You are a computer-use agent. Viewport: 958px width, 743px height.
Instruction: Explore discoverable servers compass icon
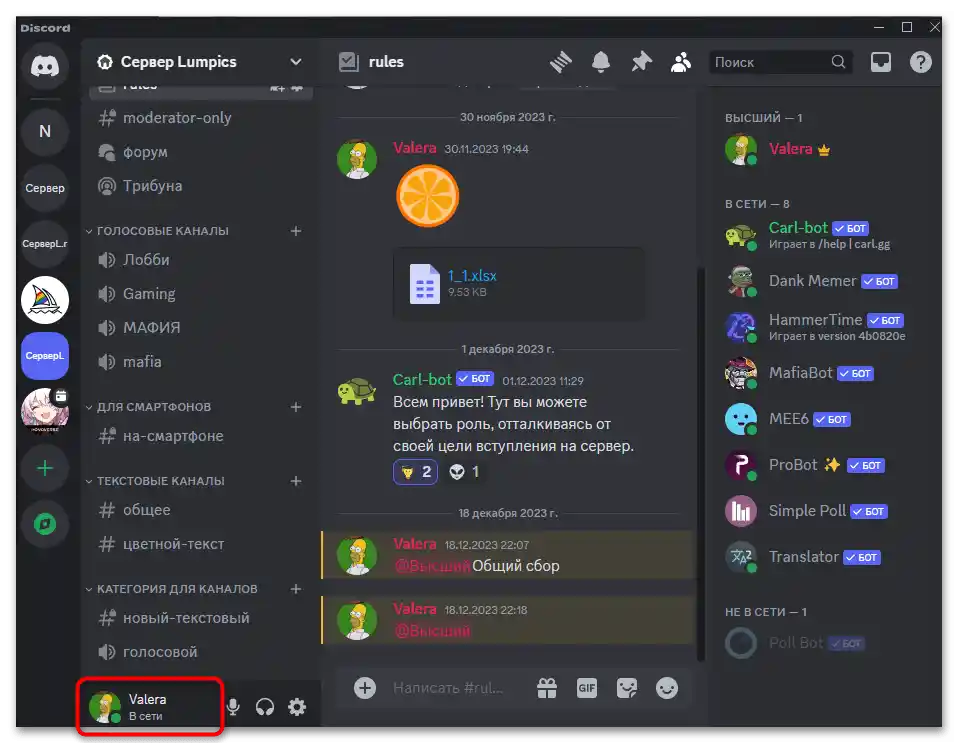coord(45,524)
